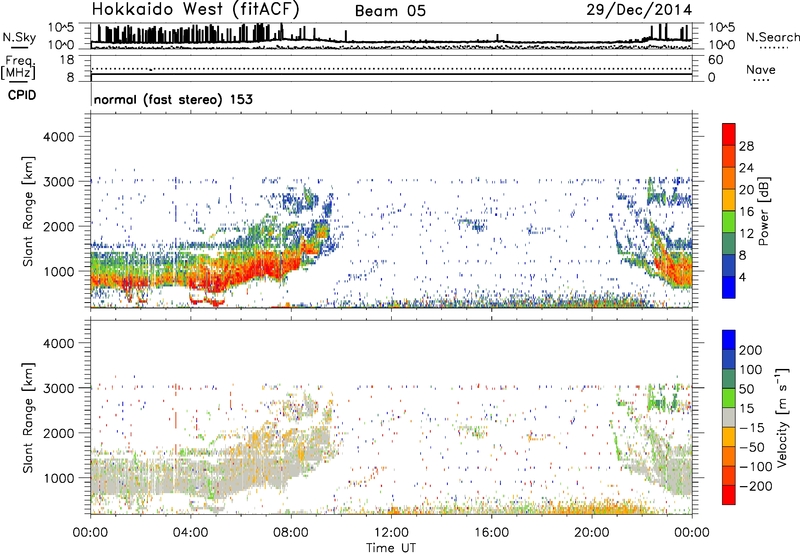Click the "Slant Range [km]" label of velocity panel

(x=28, y=417)
